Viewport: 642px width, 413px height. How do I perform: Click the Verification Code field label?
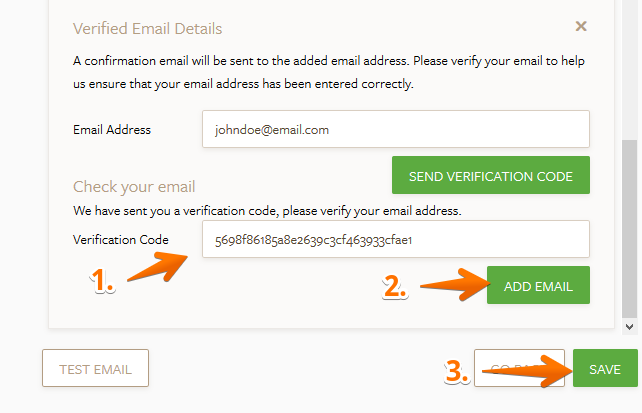tap(121, 240)
